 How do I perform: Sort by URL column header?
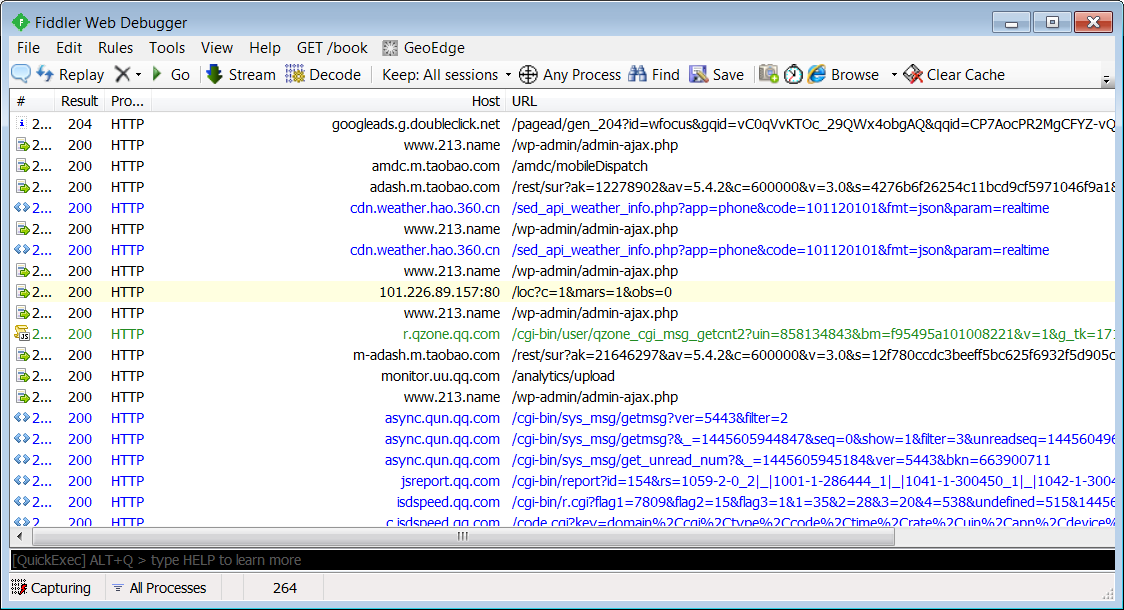pyautogui.click(x=810, y=101)
